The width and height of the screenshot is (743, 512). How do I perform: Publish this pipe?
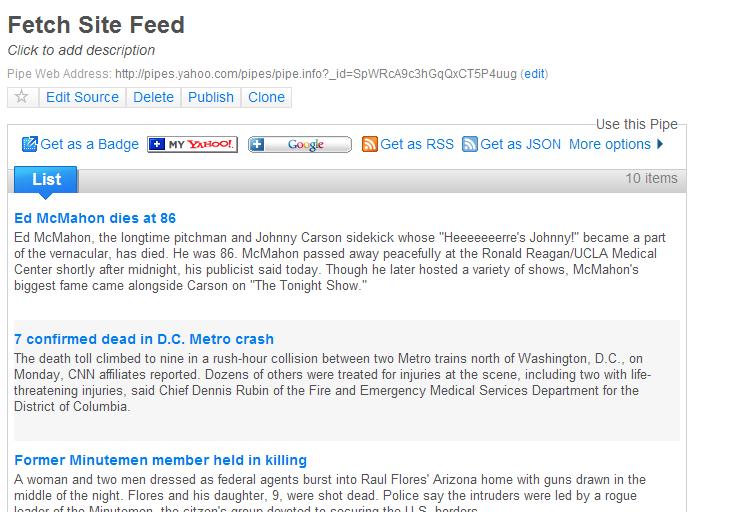(211, 97)
